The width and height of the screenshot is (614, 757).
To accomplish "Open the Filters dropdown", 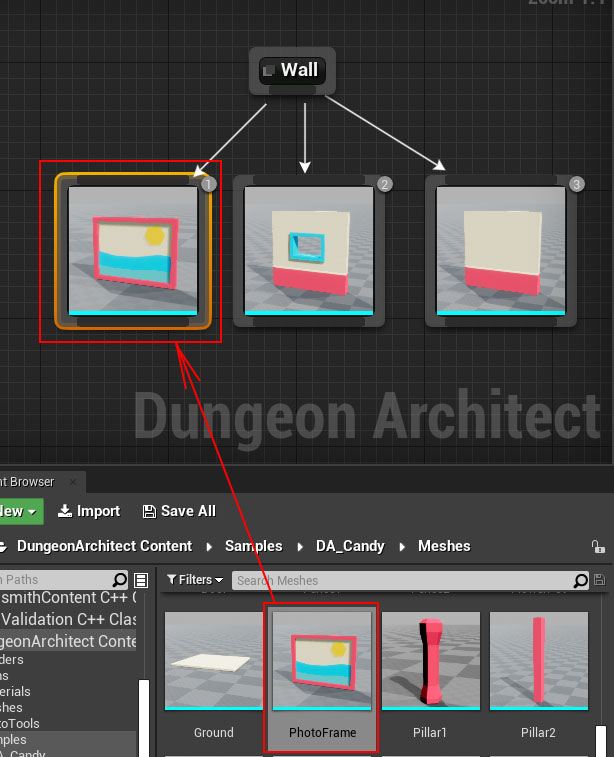I will coord(195,580).
